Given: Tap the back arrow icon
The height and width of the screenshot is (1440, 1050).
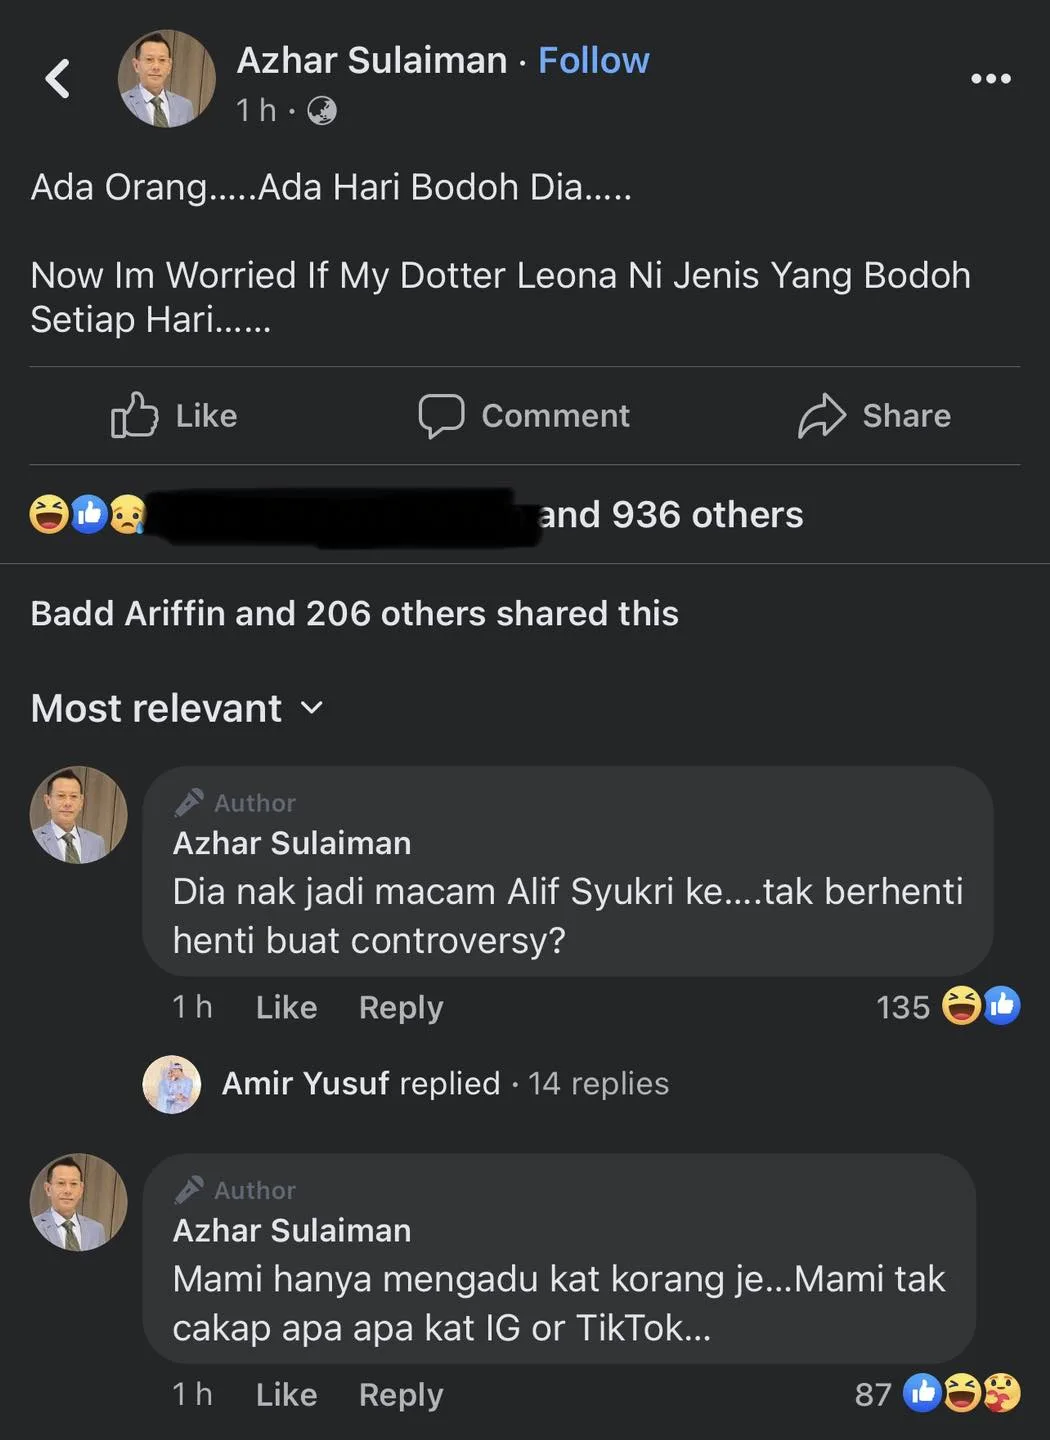Looking at the screenshot, I should (58, 78).
